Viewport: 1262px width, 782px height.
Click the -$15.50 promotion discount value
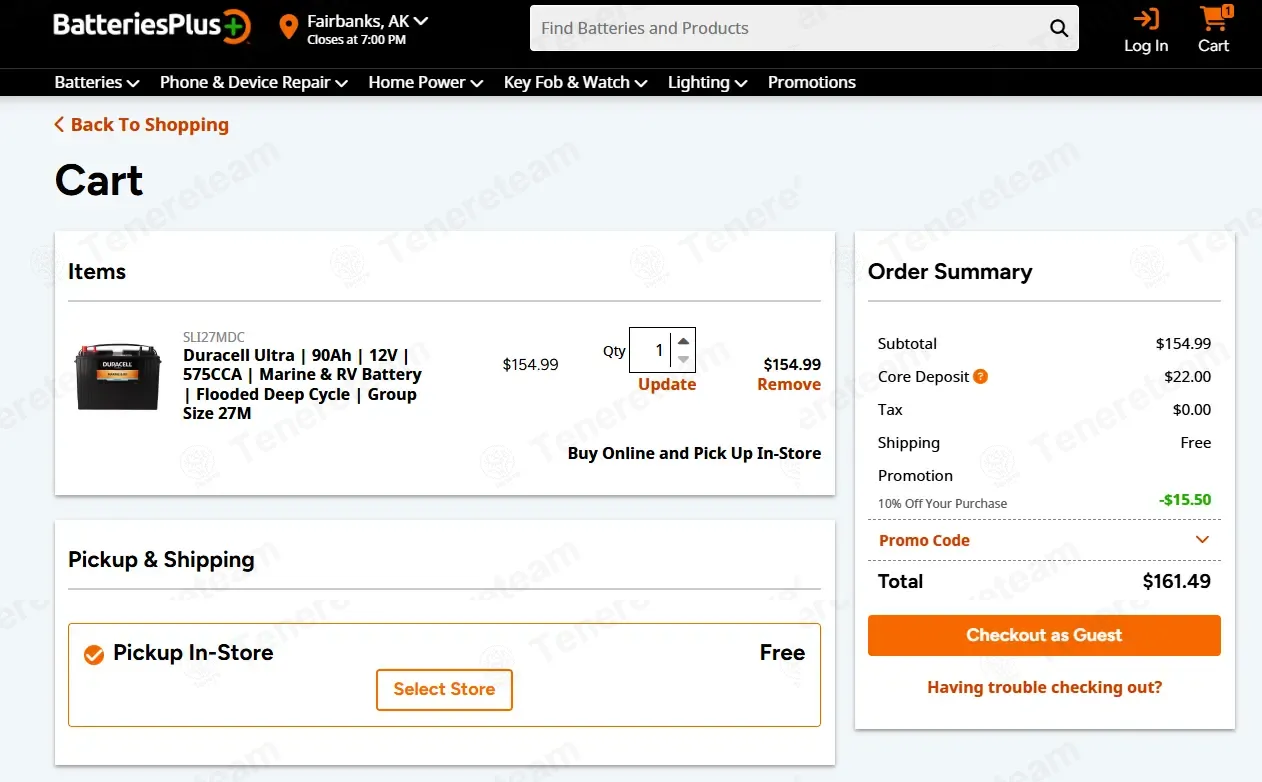[x=1185, y=499]
